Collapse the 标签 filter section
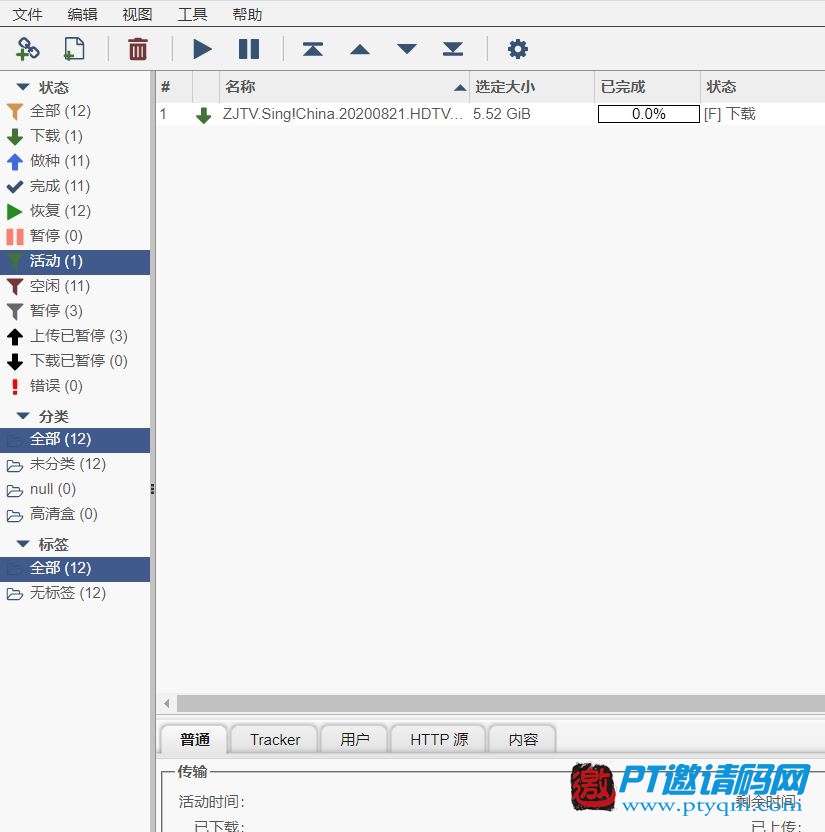This screenshot has width=825, height=832. [23, 544]
